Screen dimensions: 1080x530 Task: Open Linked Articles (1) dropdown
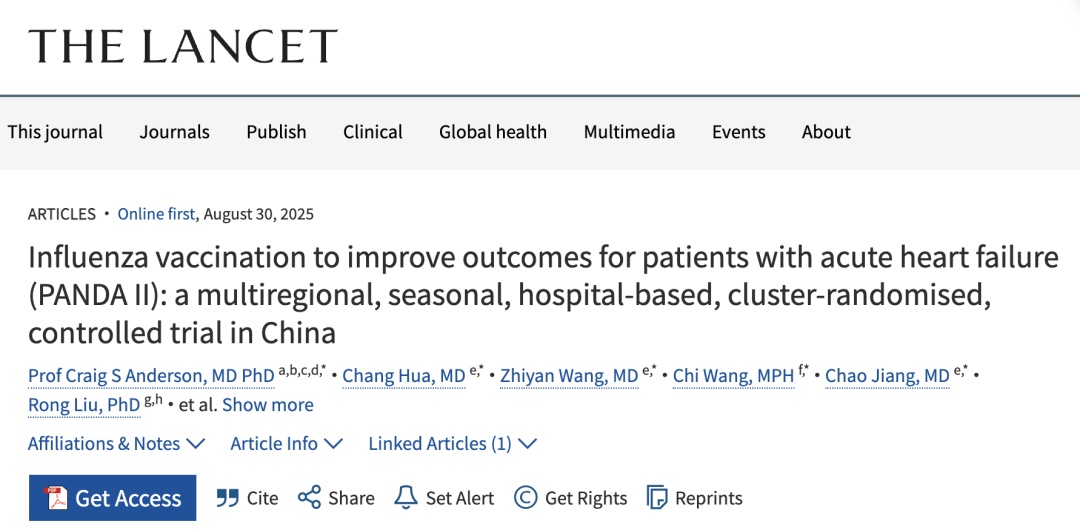click(453, 444)
